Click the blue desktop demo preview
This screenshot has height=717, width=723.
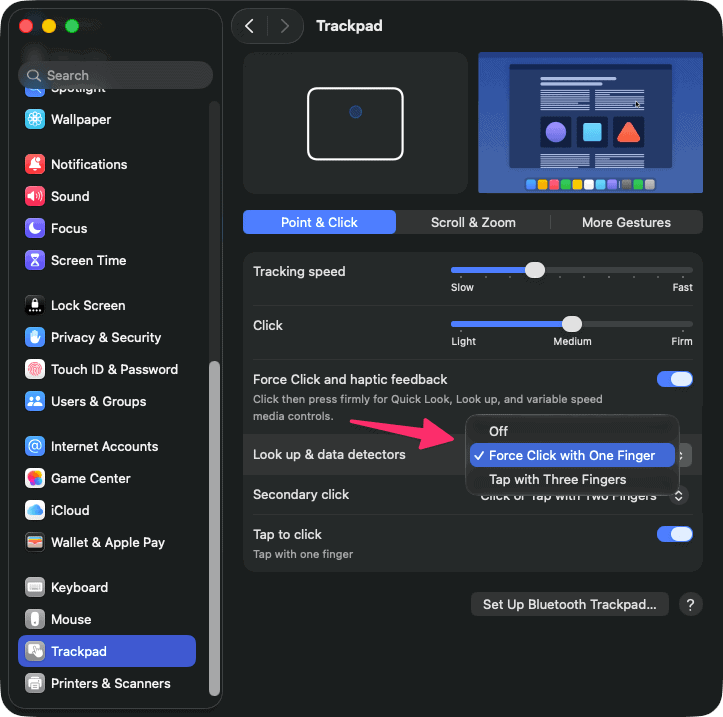pyautogui.click(x=590, y=123)
